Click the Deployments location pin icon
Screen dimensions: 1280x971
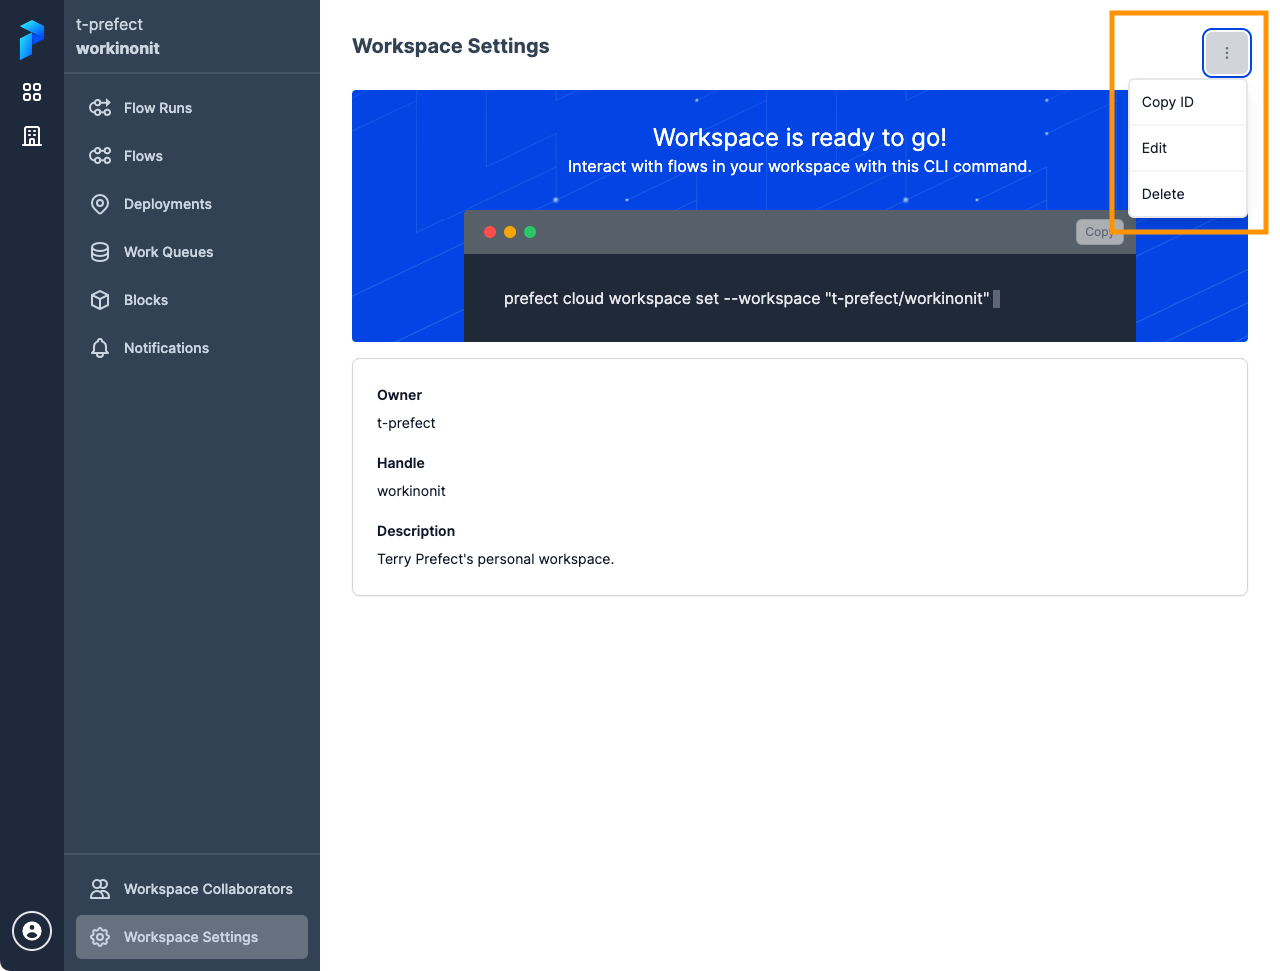[x=100, y=204]
